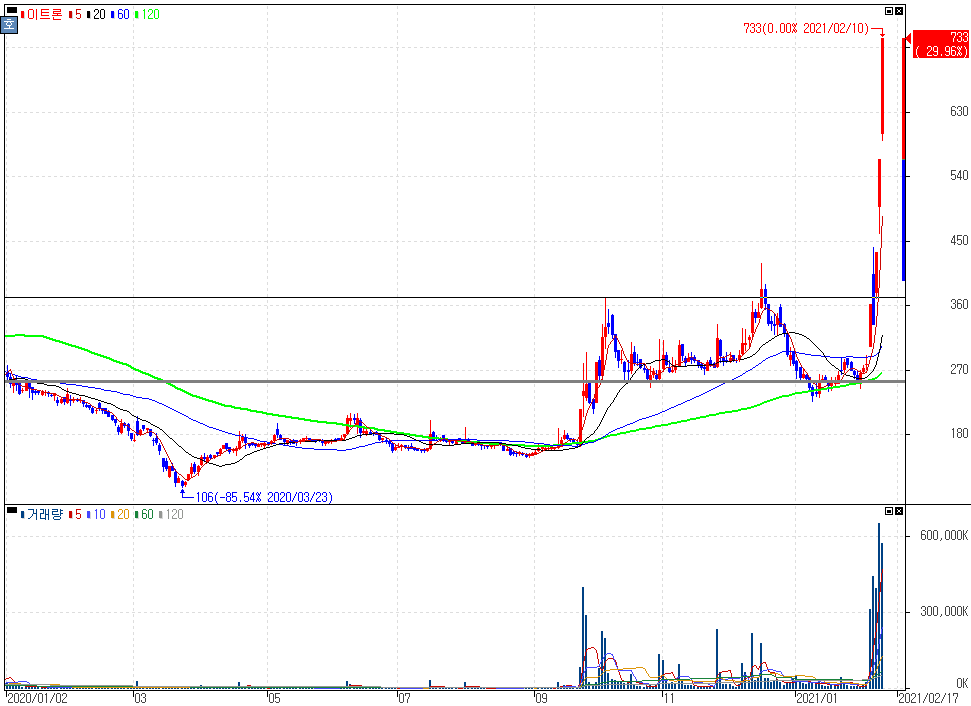The width and height of the screenshot is (971, 706).
Task: Click the 450 price axis label
Action: point(959,240)
